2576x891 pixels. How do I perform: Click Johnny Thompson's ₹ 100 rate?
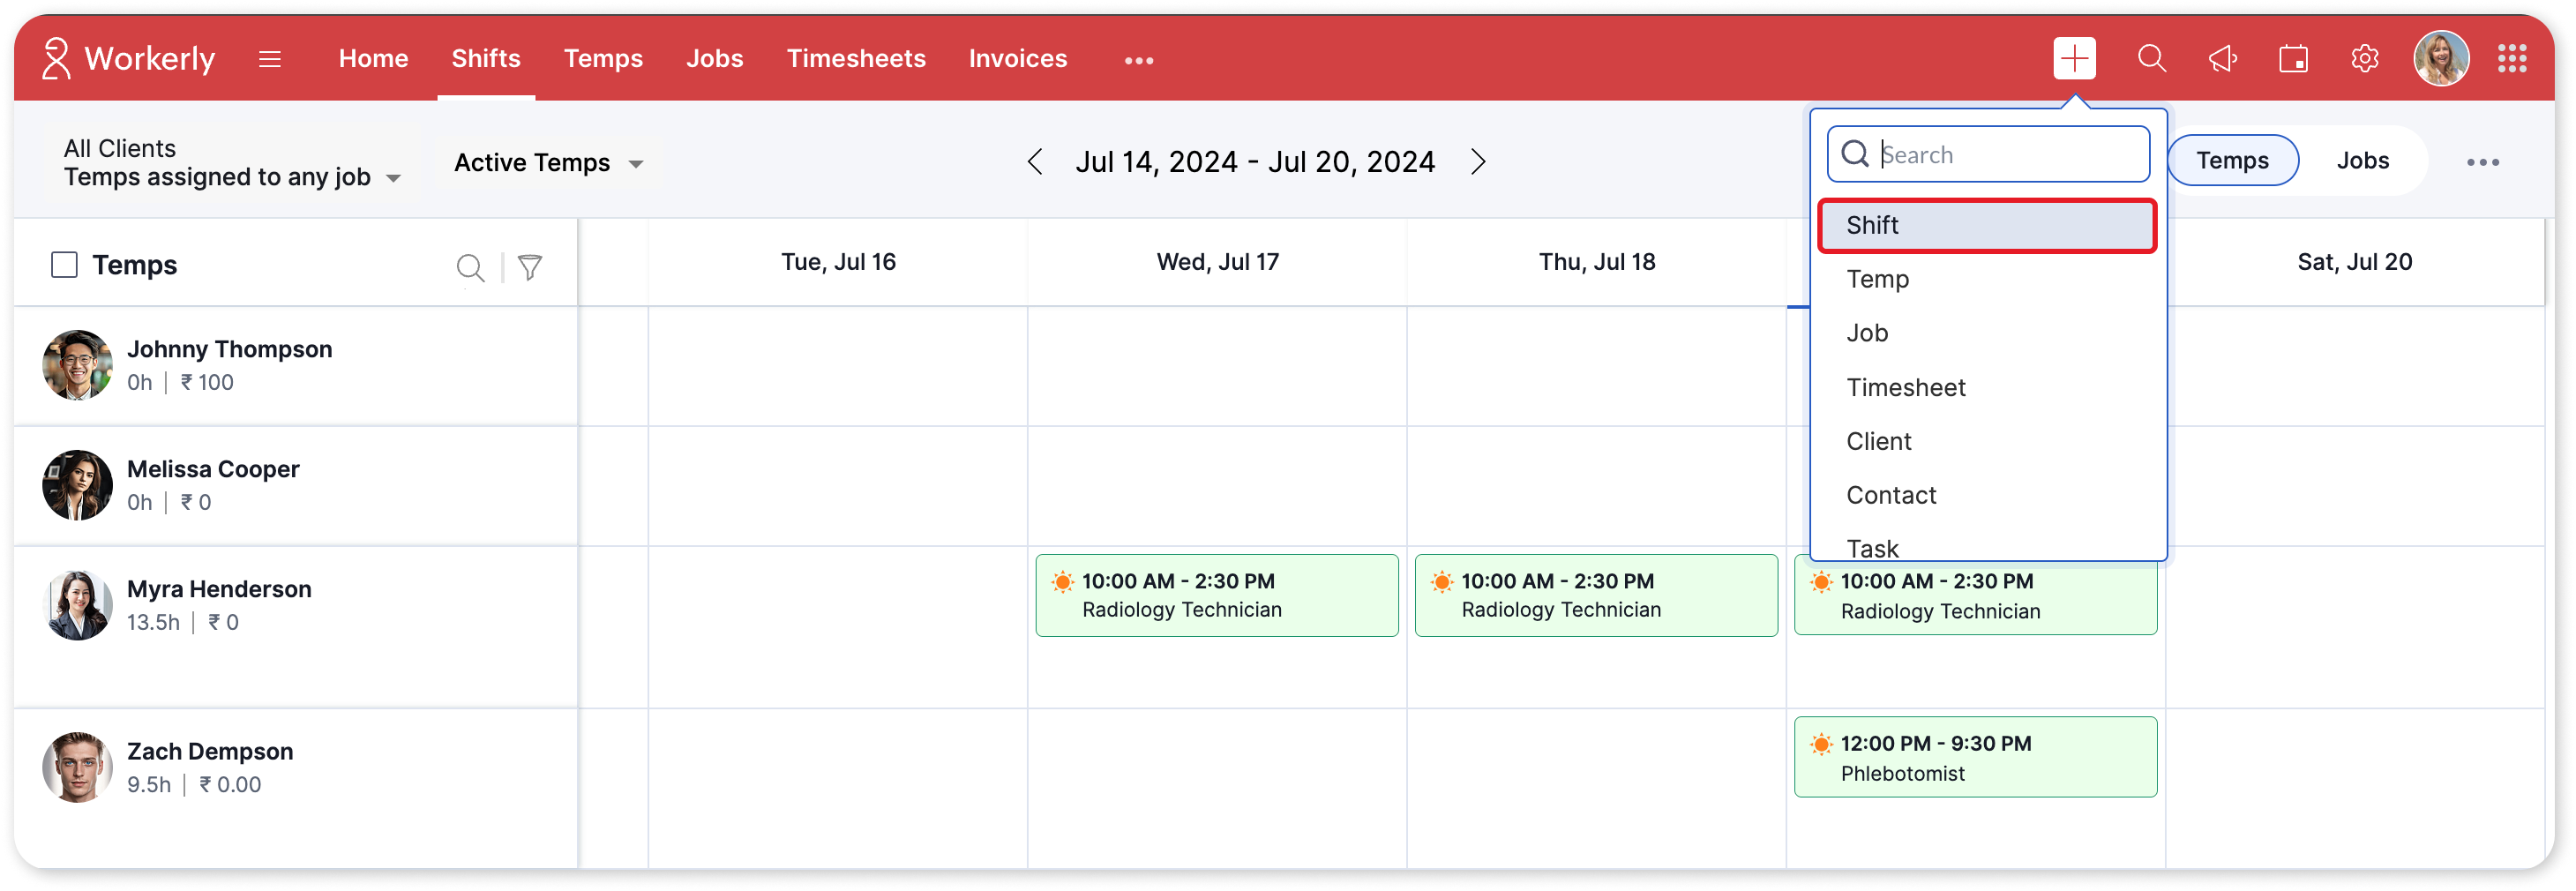207,382
